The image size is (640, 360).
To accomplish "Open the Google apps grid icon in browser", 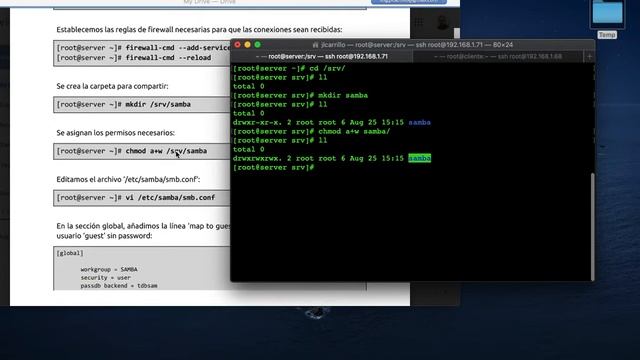I will 419,22.
